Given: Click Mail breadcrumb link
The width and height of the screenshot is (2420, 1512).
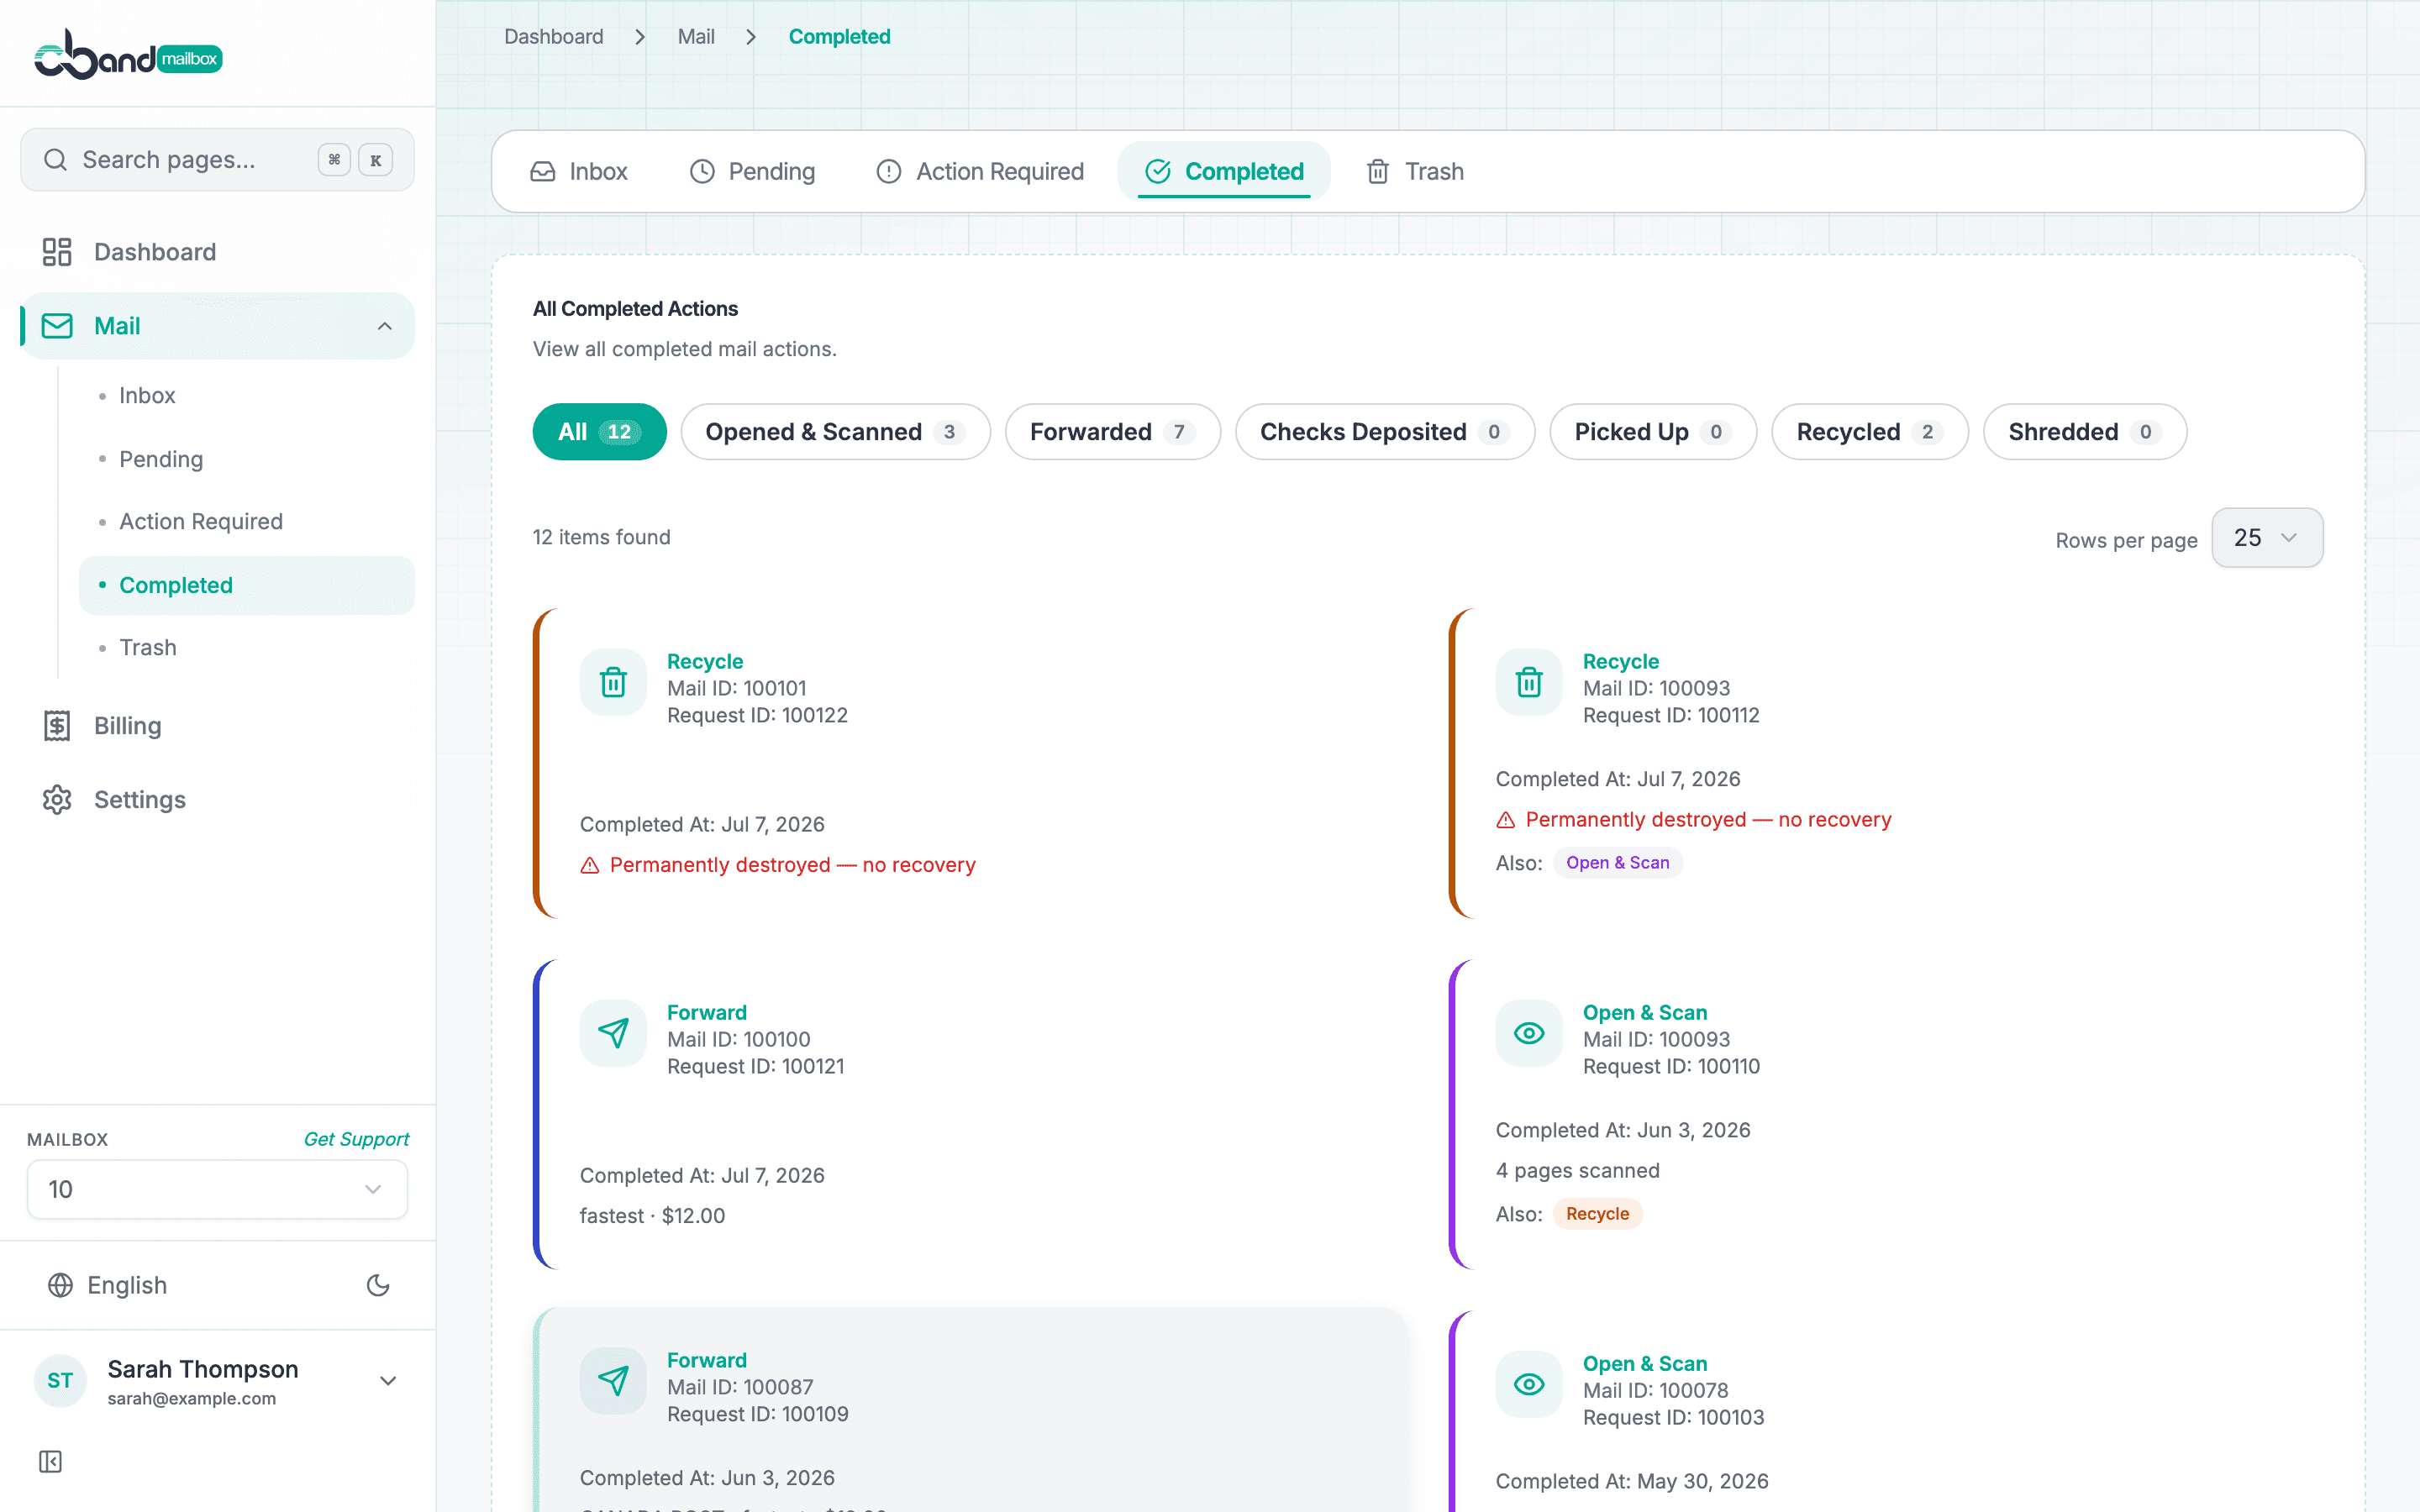Looking at the screenshot, I should tap(696, 37).
